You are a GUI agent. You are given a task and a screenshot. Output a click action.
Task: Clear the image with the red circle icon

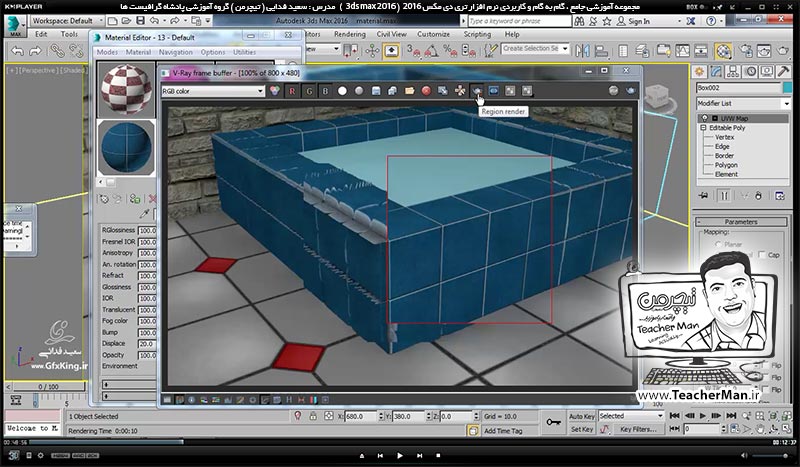(426, 91)
